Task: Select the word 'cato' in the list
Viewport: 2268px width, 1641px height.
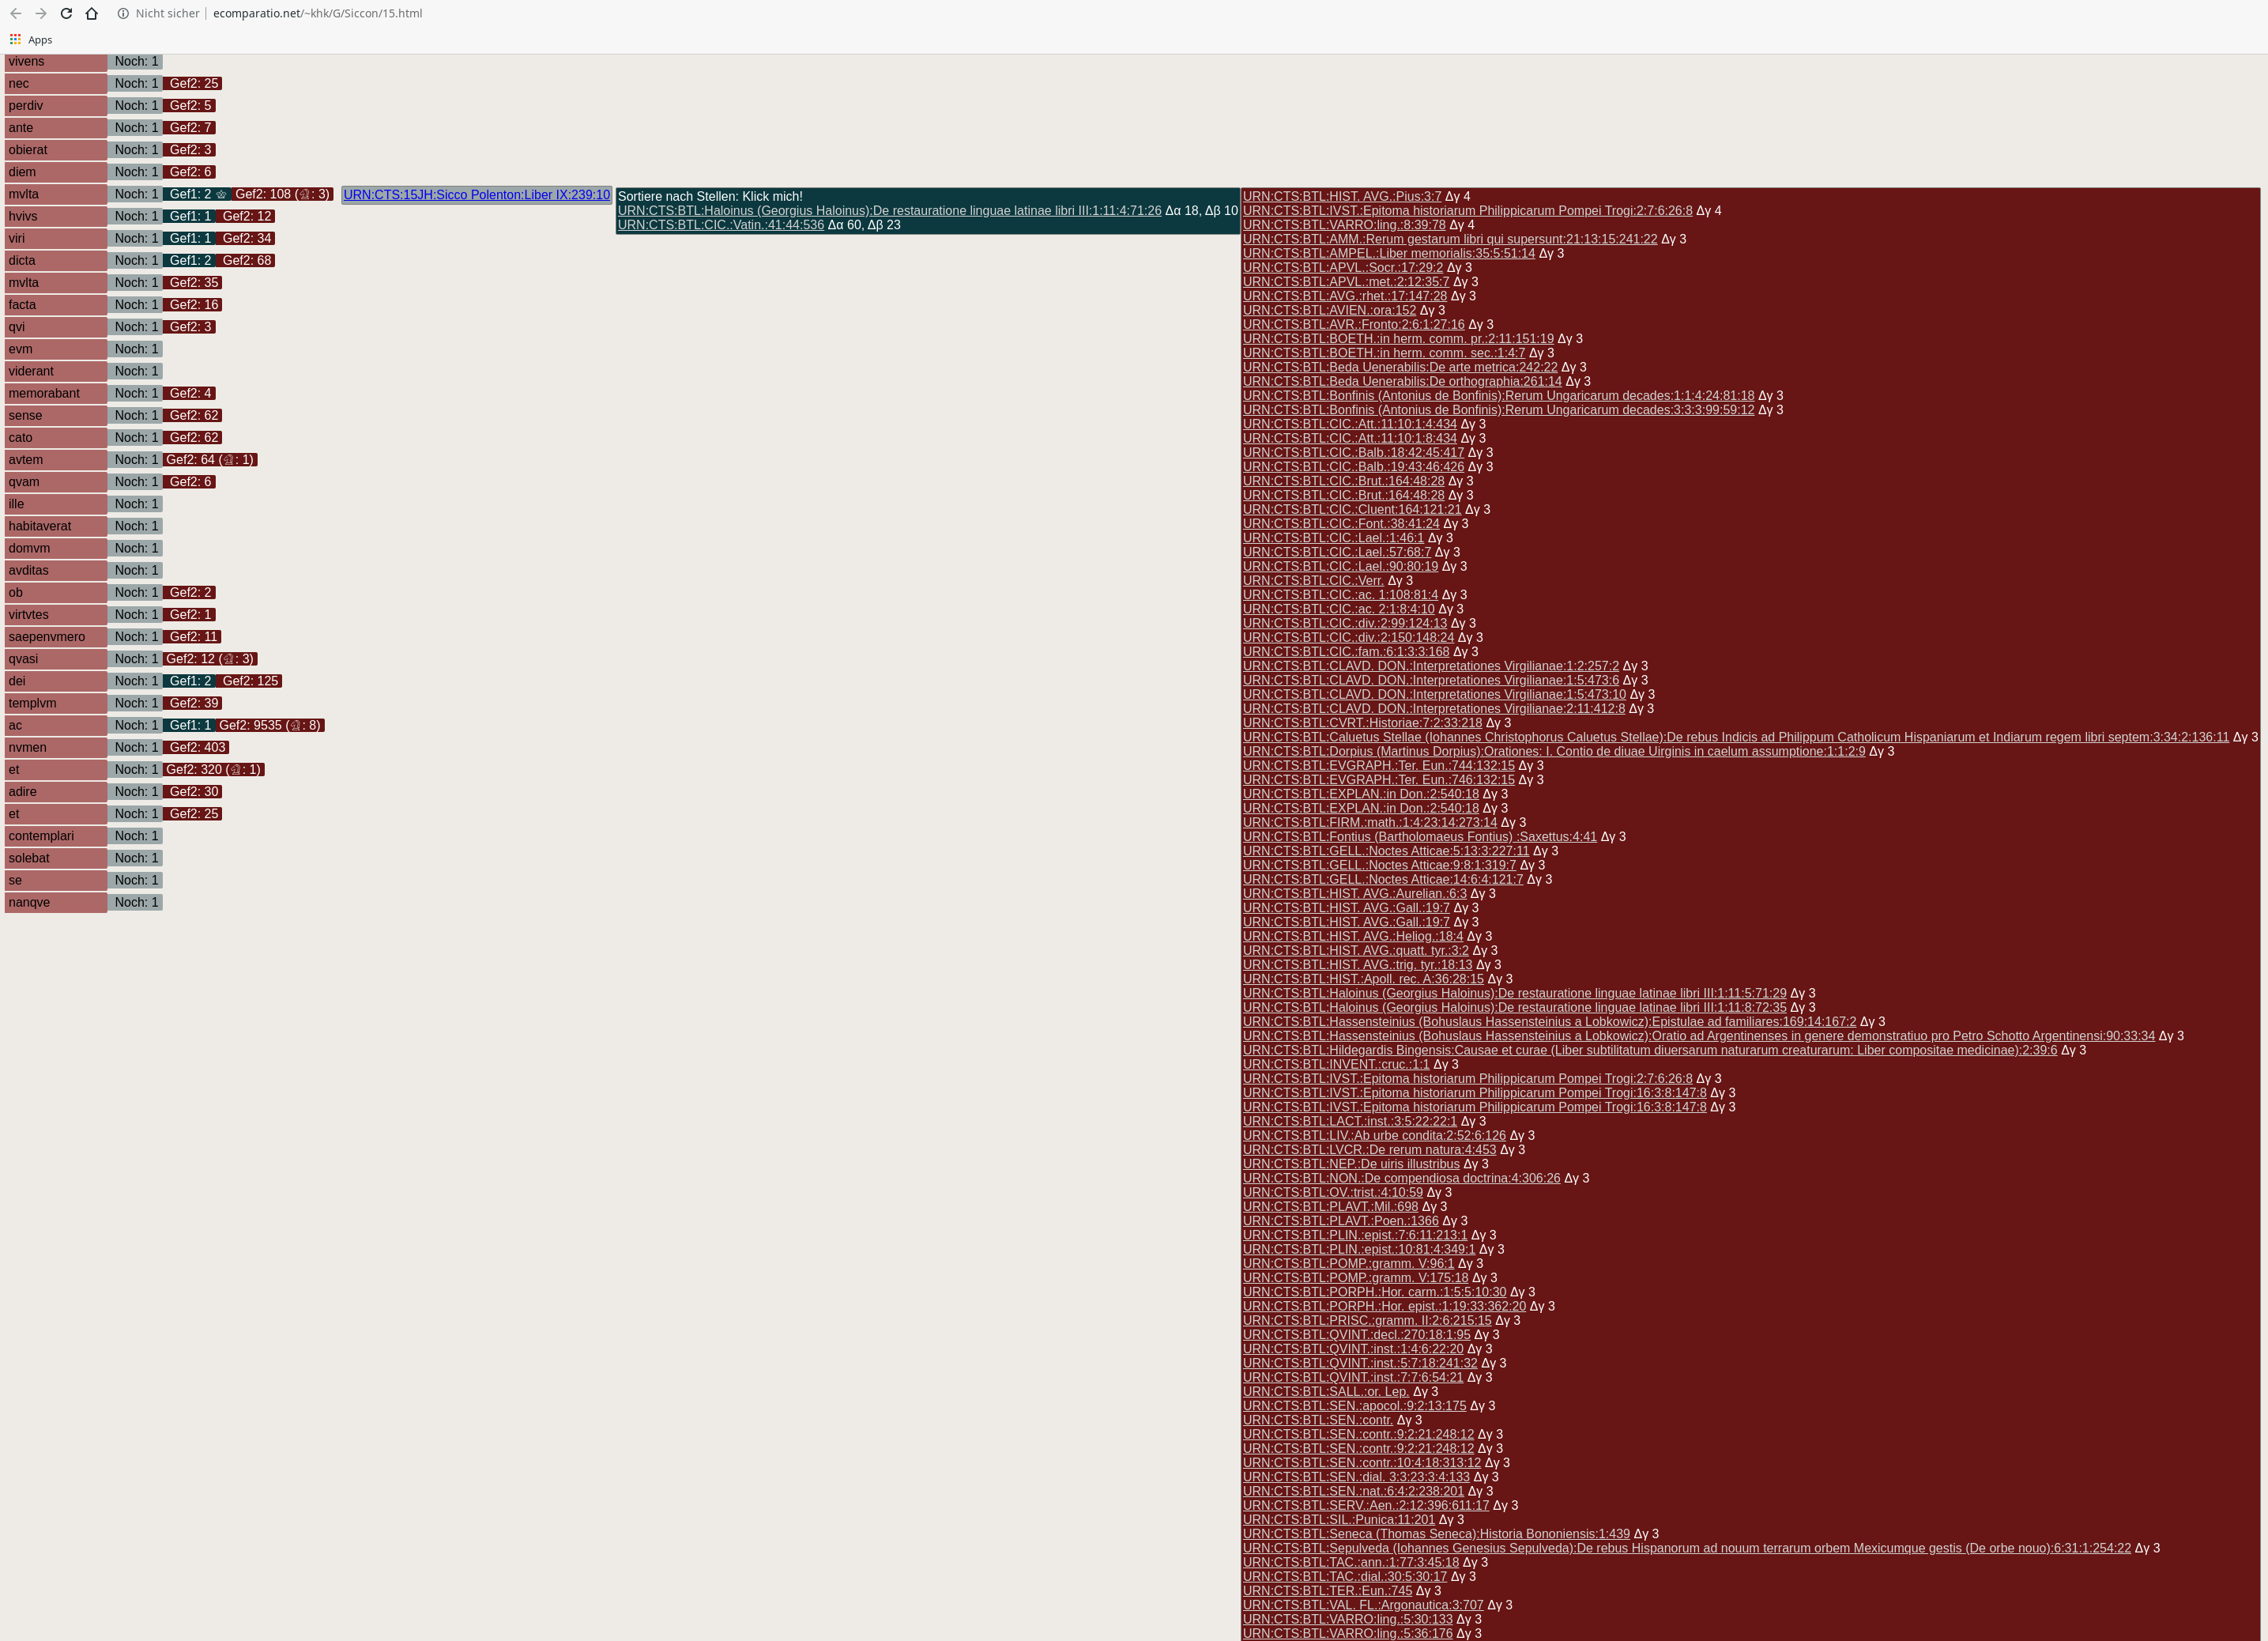Action: tap(21, 437)
